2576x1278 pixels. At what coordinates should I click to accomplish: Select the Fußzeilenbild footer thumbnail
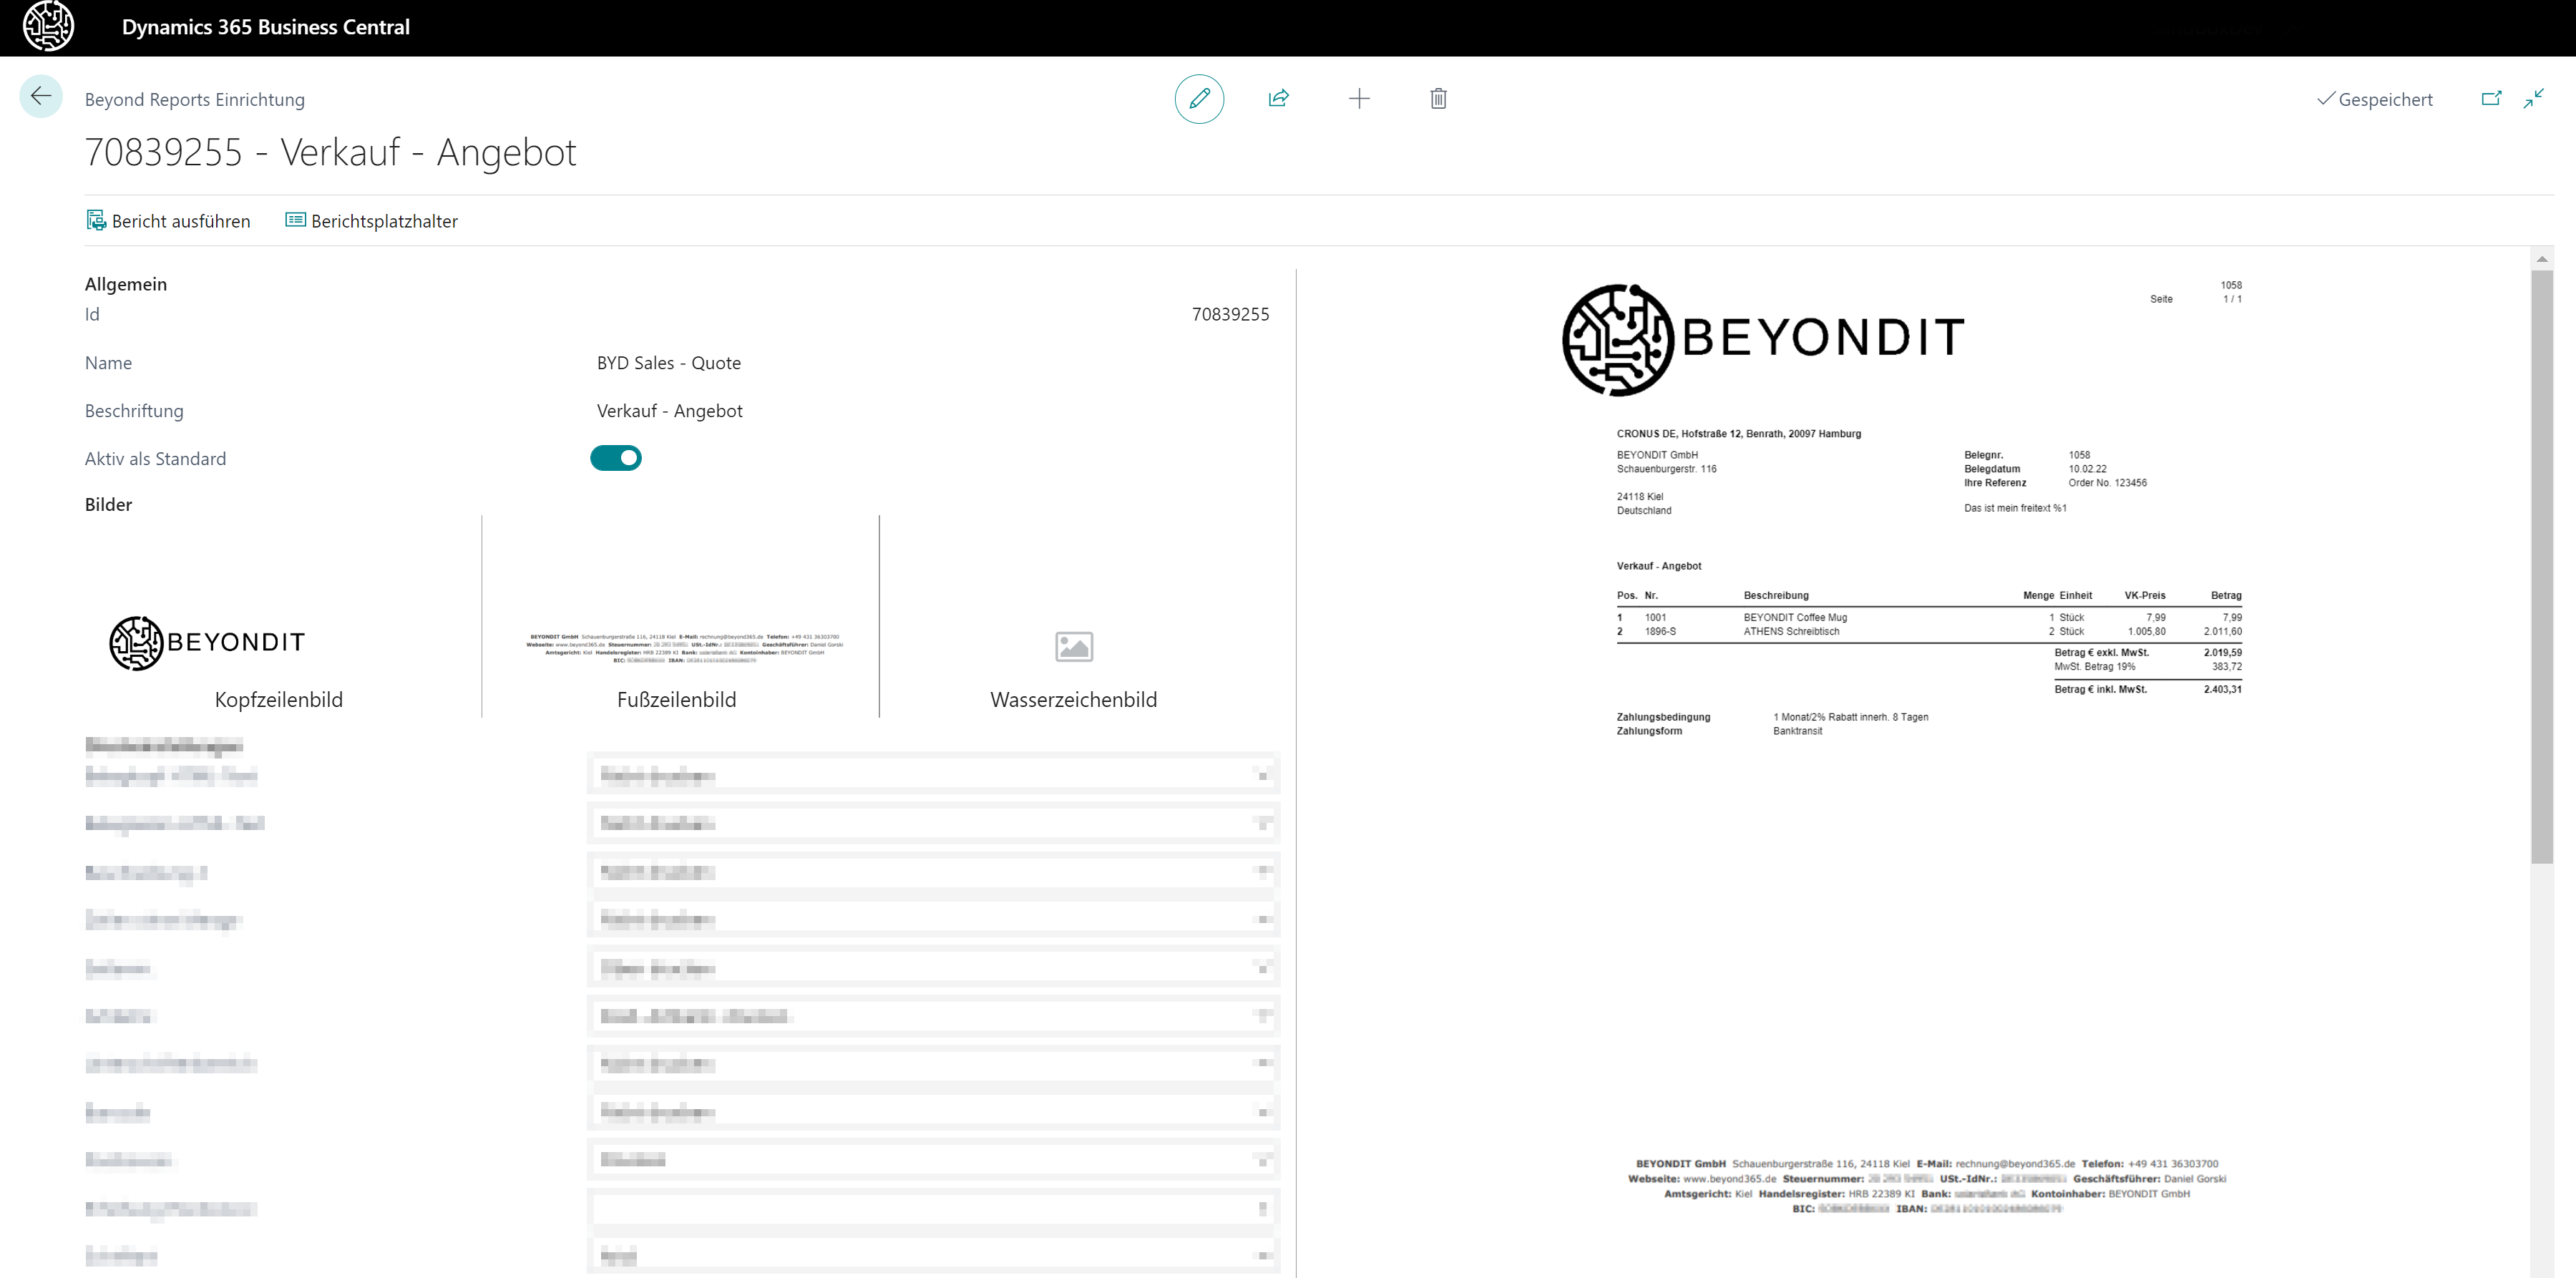click(x=685, y=648)
